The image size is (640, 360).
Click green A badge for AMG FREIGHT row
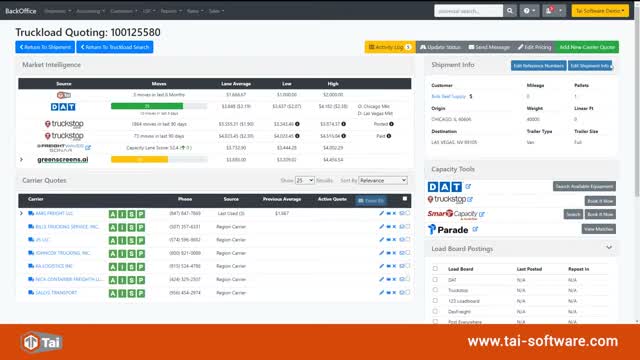coord(113,214)
